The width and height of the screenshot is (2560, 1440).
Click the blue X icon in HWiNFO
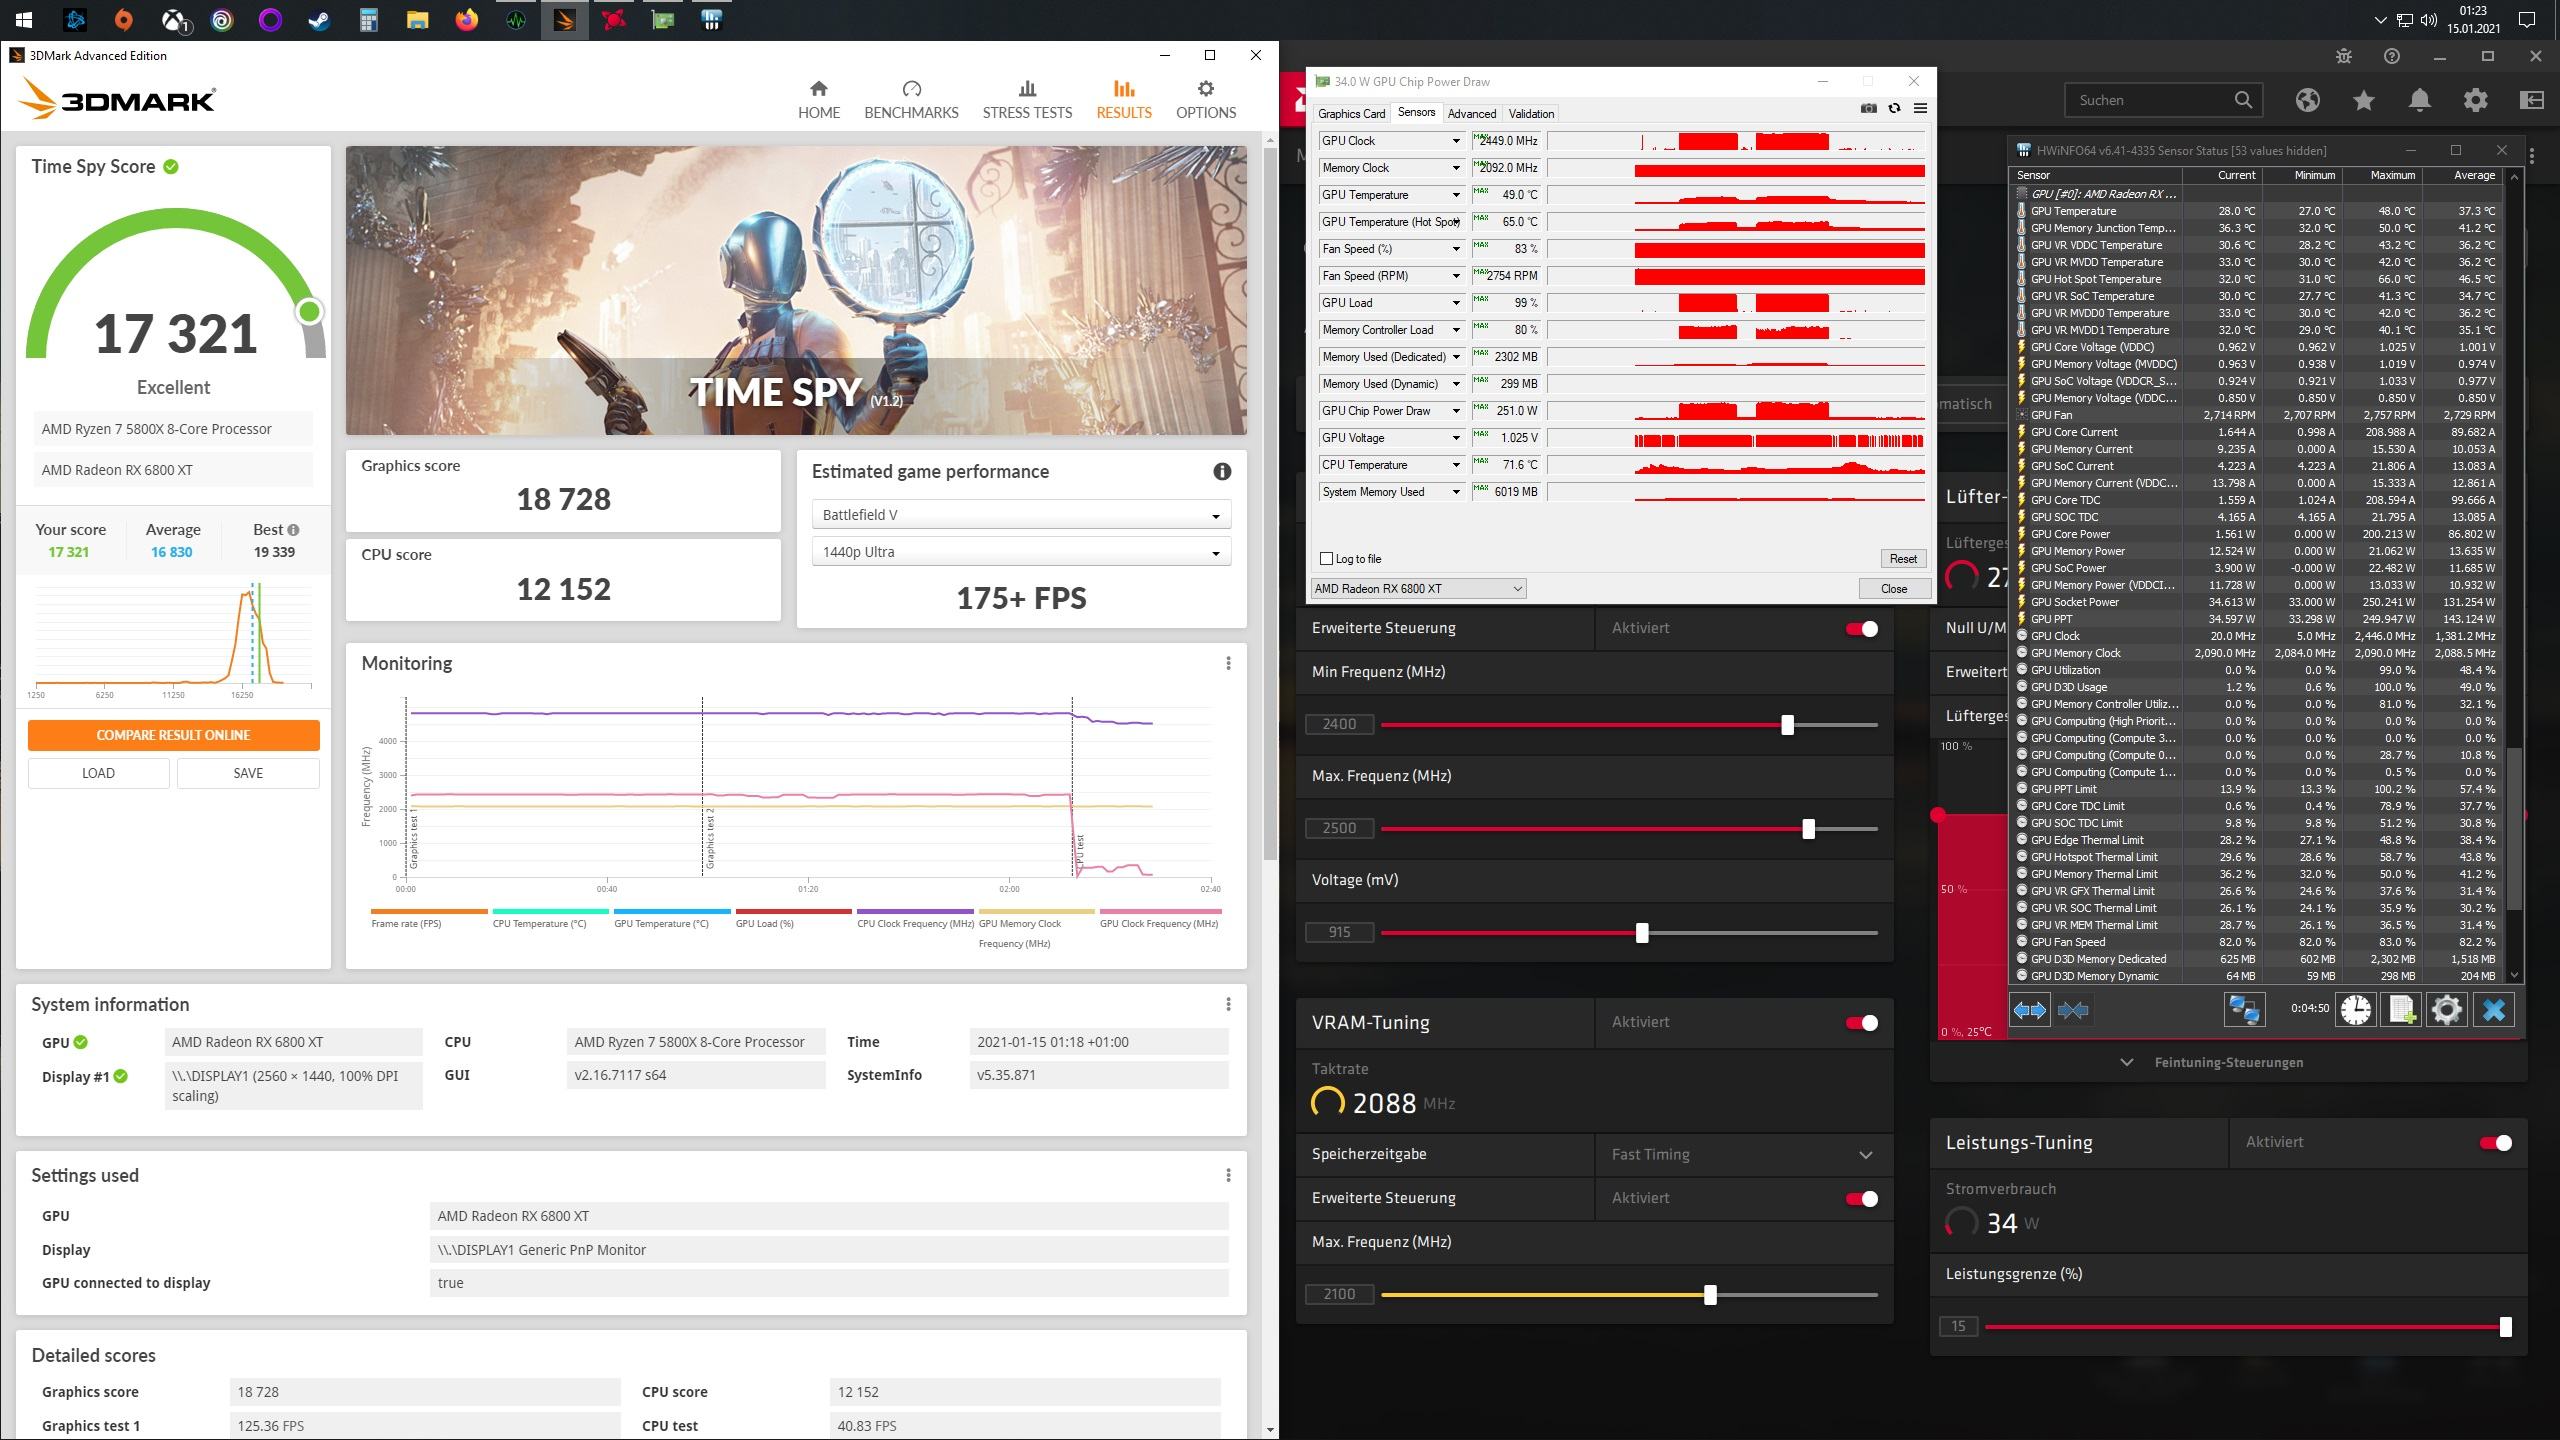[2494, 1010]
